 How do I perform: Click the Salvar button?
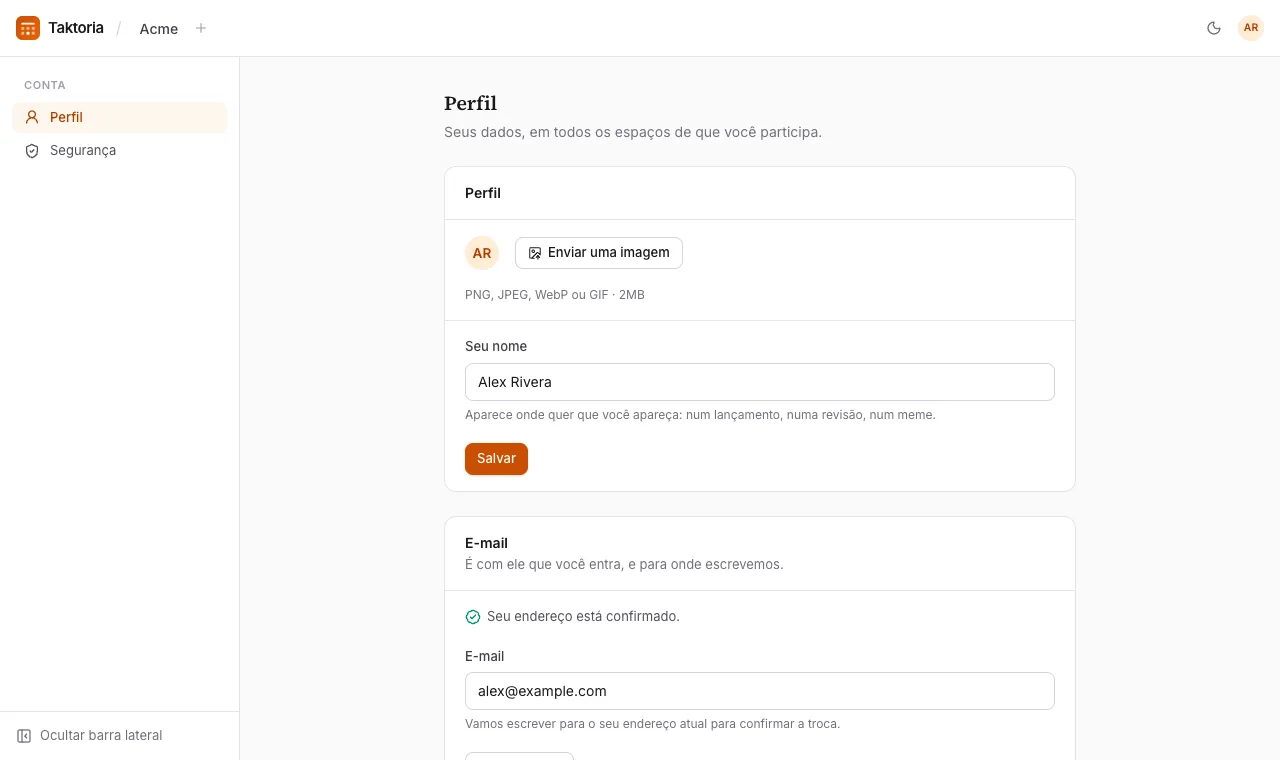coord(496,459)
